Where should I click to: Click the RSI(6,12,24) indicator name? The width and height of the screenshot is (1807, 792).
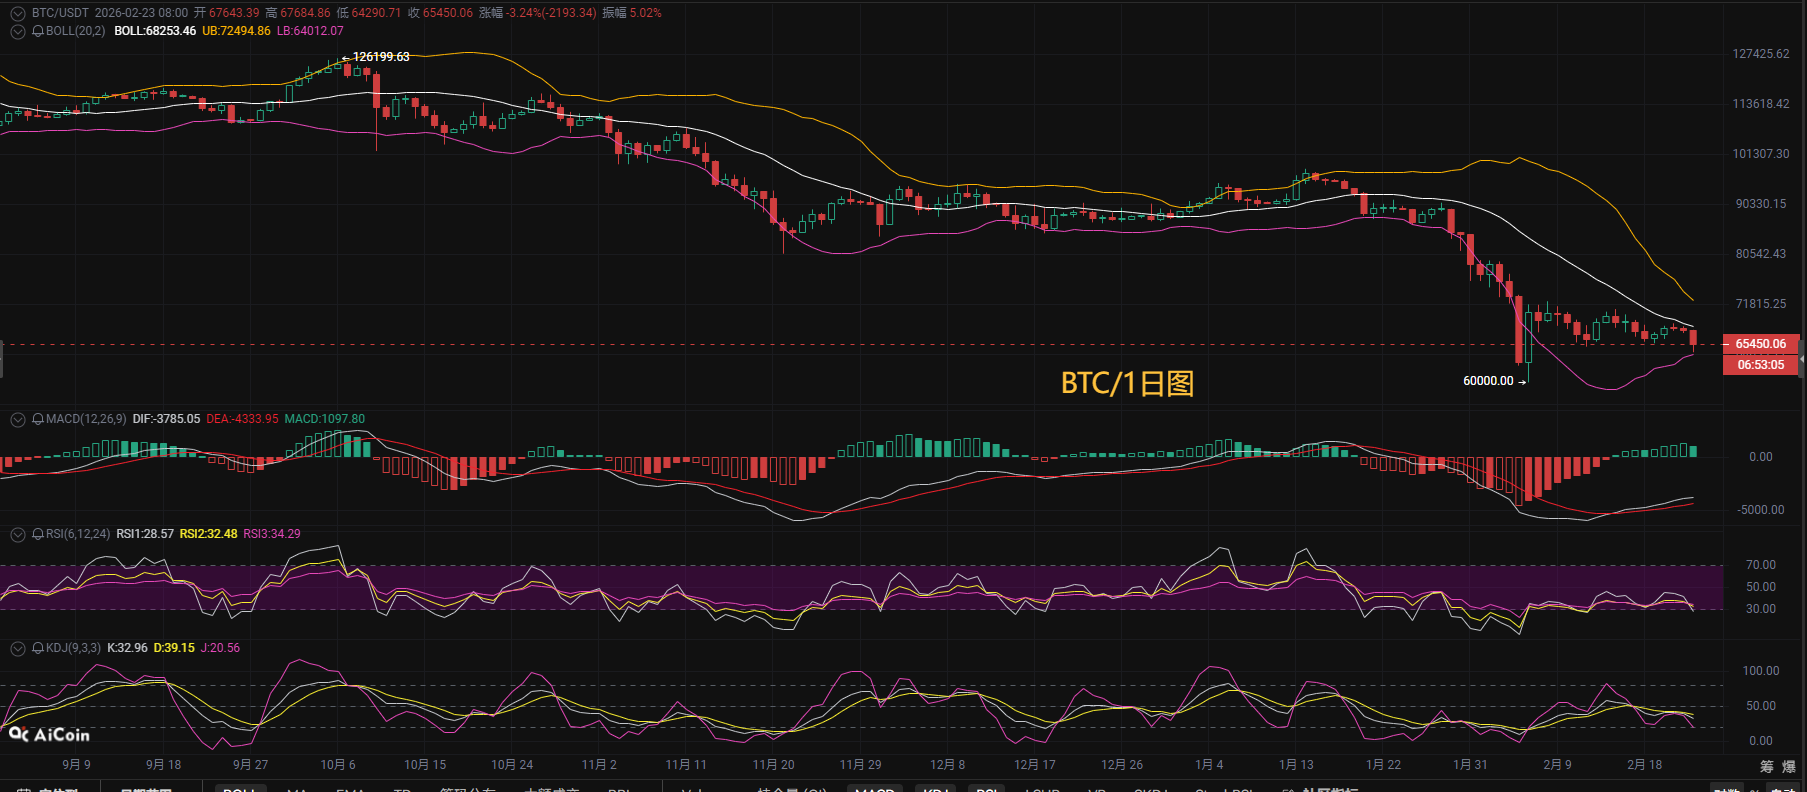coord(78,534)
